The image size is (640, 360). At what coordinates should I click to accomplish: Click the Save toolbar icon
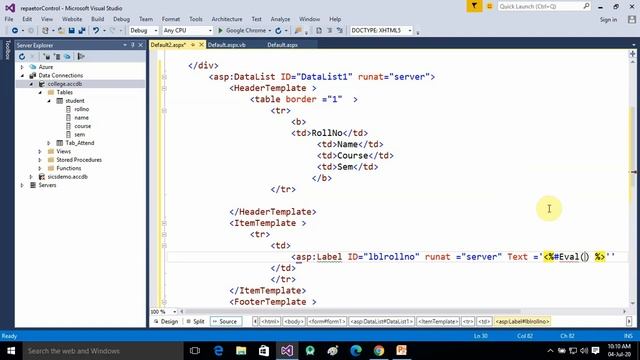click(72, 31)
